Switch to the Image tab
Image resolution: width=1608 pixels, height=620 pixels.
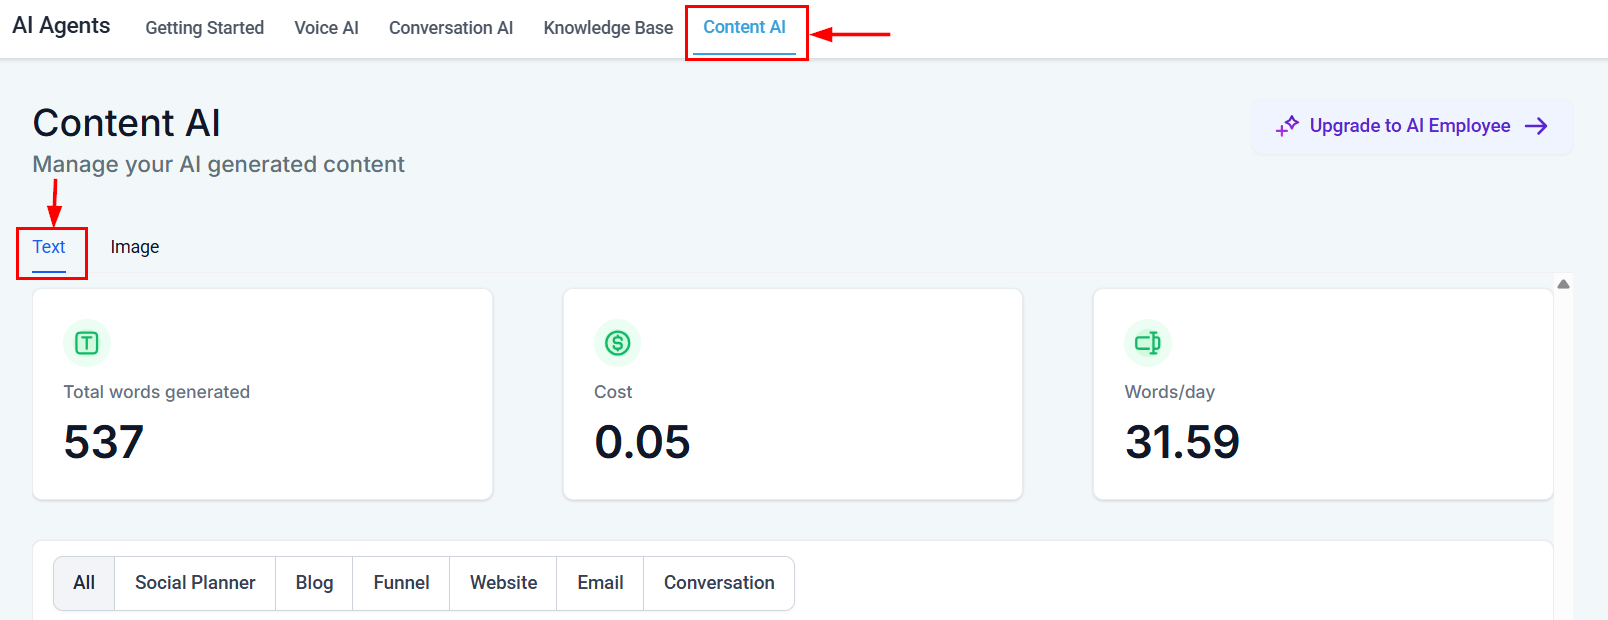pos(135,246)
